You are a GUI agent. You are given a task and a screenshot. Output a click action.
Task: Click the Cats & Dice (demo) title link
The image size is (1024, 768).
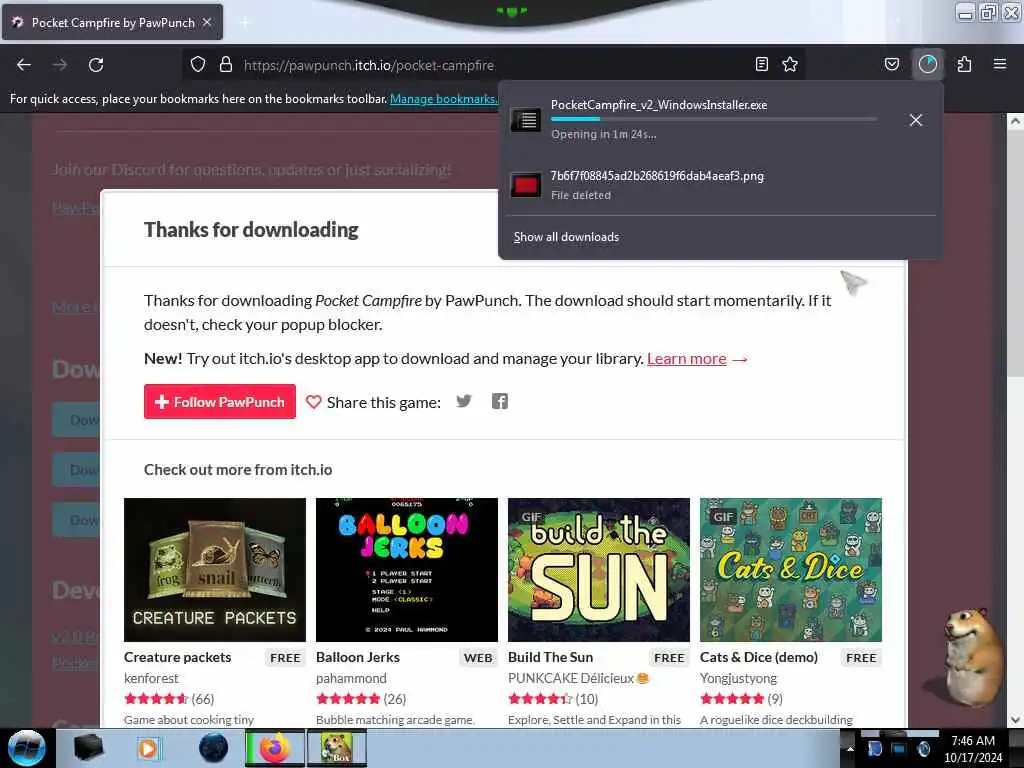tap(759, 657)
